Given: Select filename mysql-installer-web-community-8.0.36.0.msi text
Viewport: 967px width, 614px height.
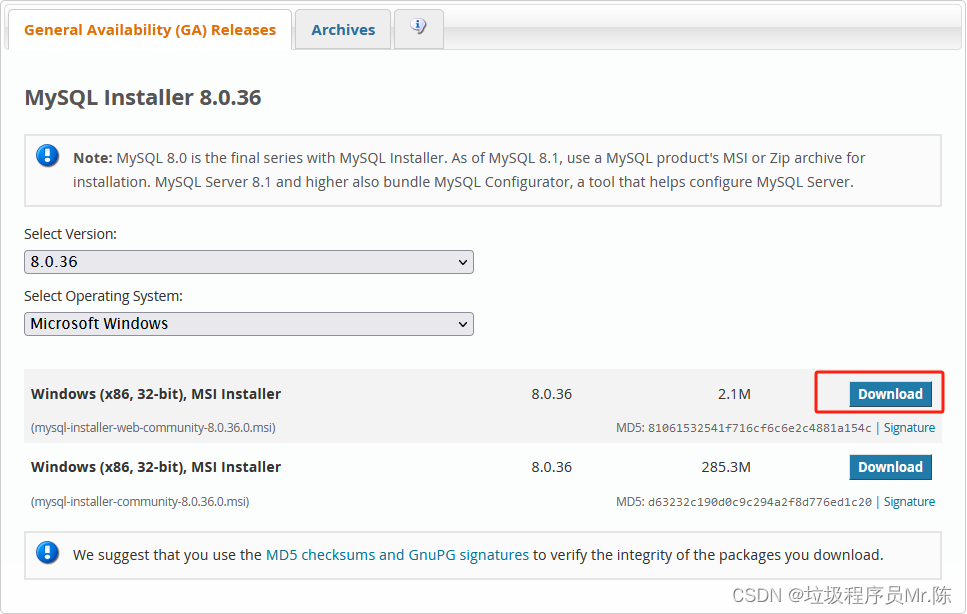Looking at the screenshot, I should point(153,428).
